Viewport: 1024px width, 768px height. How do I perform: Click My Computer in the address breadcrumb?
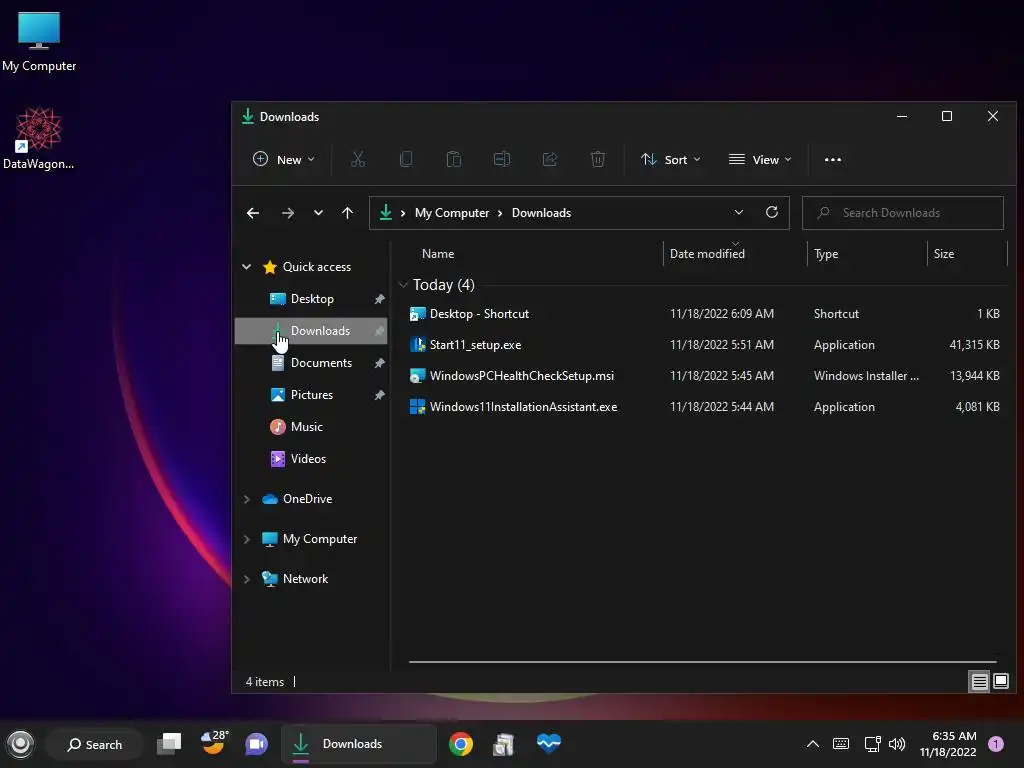click(452, 213)
